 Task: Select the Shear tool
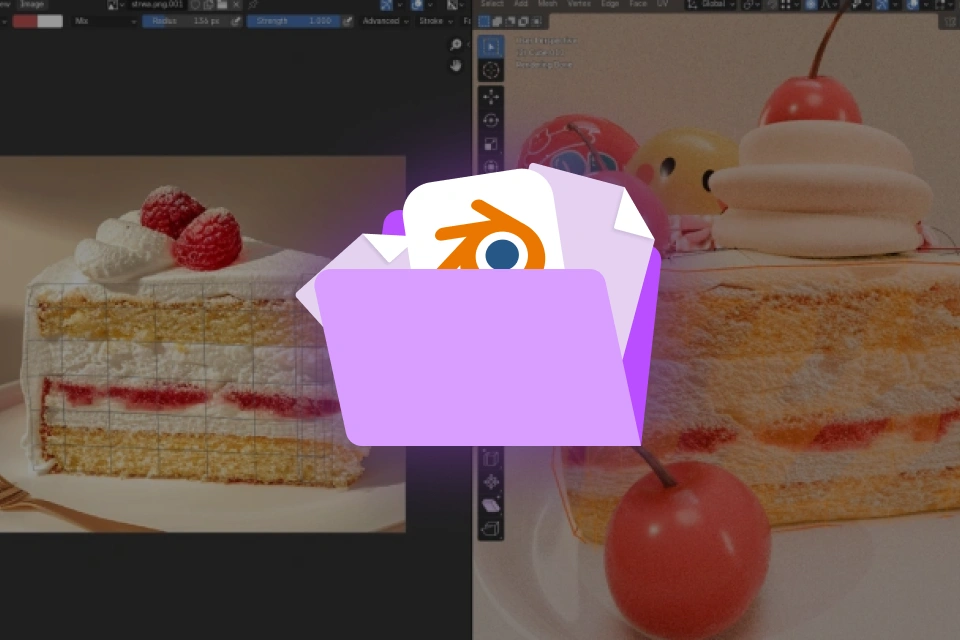pyautogui.click(x=490, y=505)
